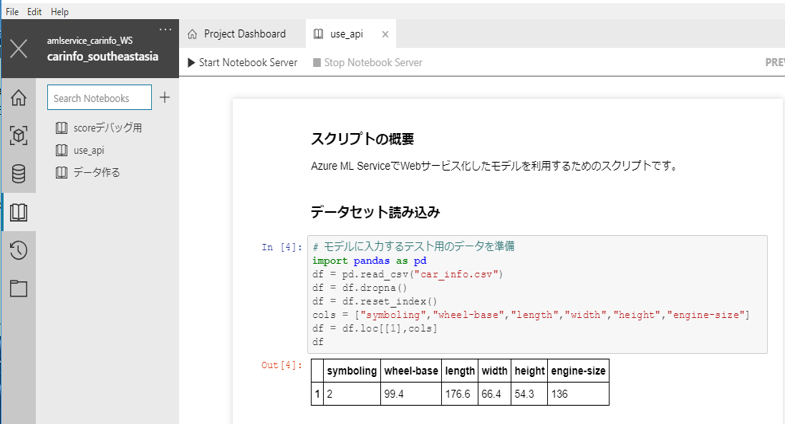The height and width of the screenshot is (424, 785).
Task: Click the engine-size column header
Action: (578, 371)
